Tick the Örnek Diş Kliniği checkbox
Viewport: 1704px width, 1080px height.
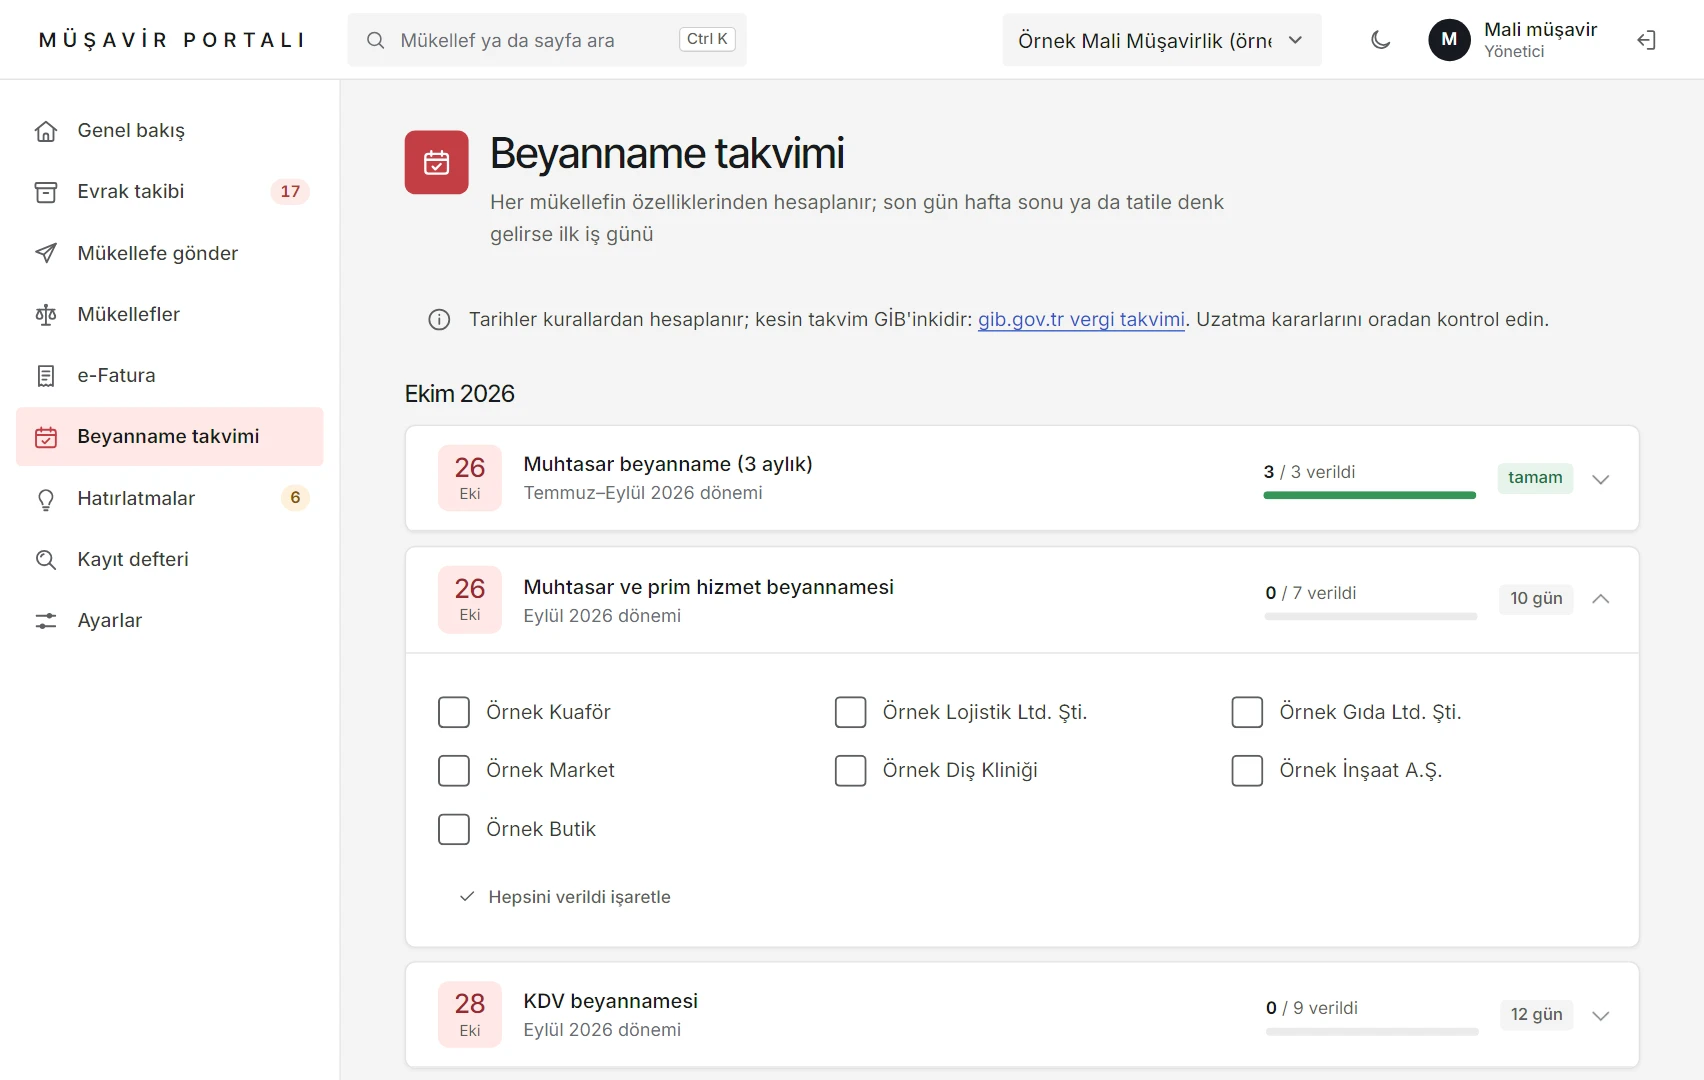(851, 771)
